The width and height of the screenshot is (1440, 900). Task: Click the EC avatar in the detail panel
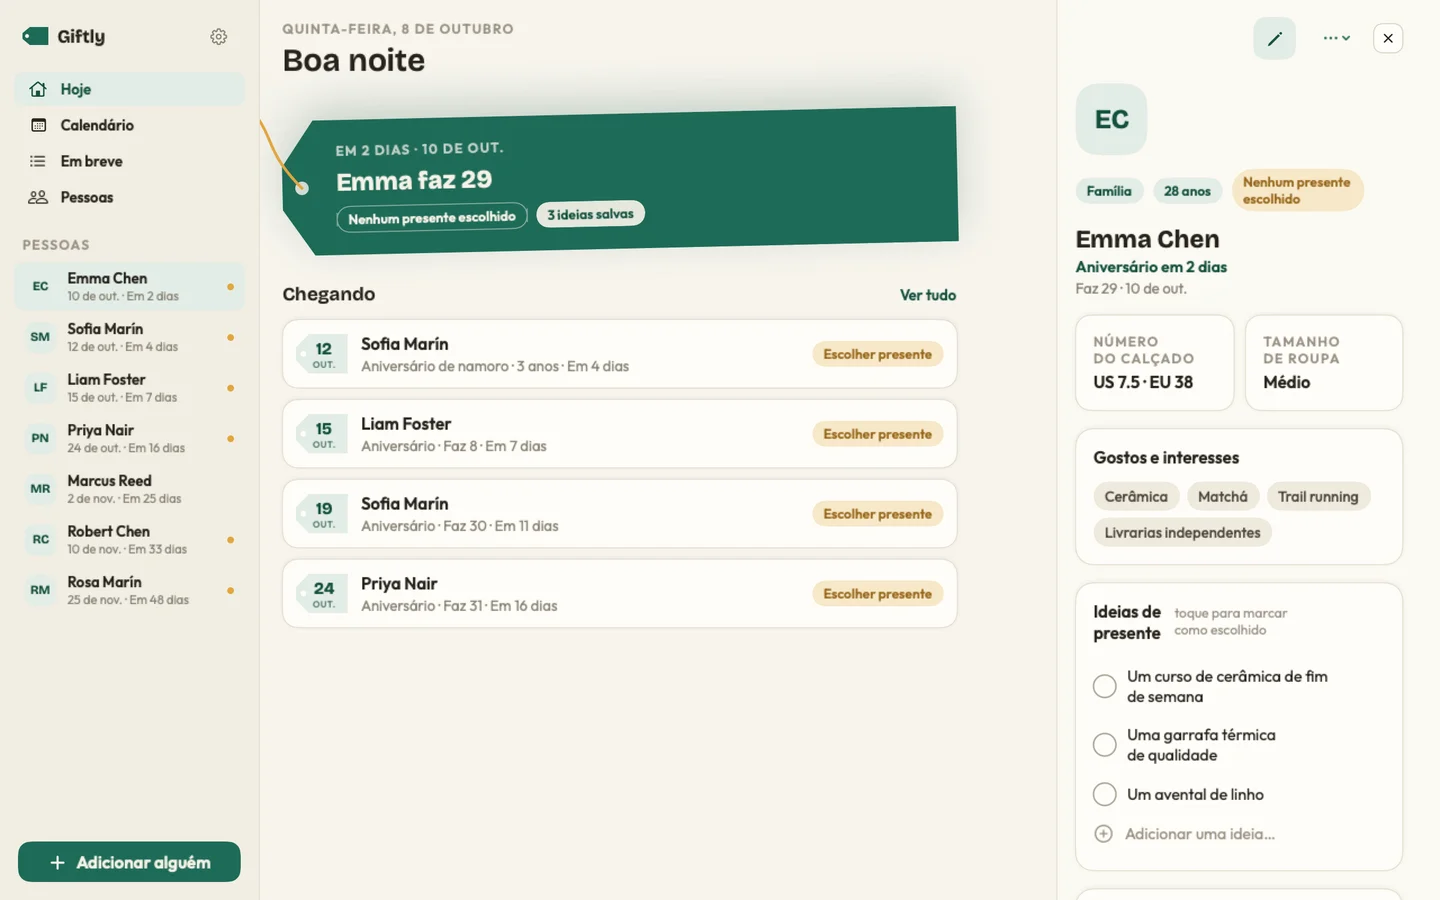coord(1111,119)
